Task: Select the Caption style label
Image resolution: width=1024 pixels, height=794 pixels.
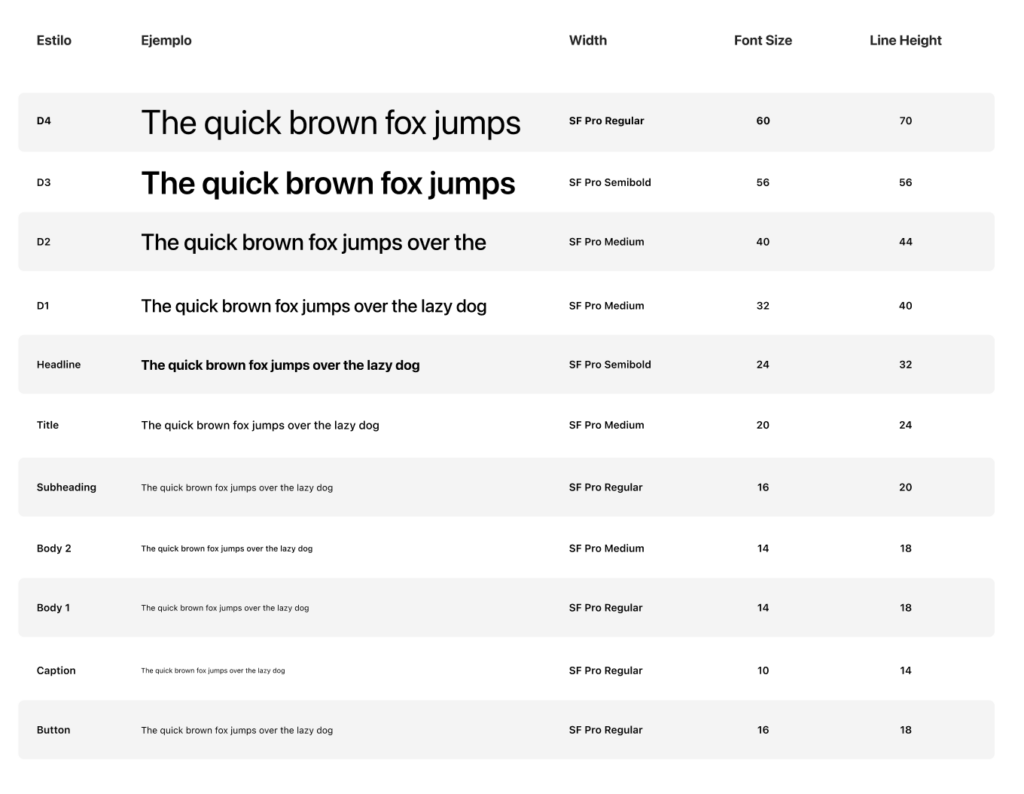Action: pos(56,671)
